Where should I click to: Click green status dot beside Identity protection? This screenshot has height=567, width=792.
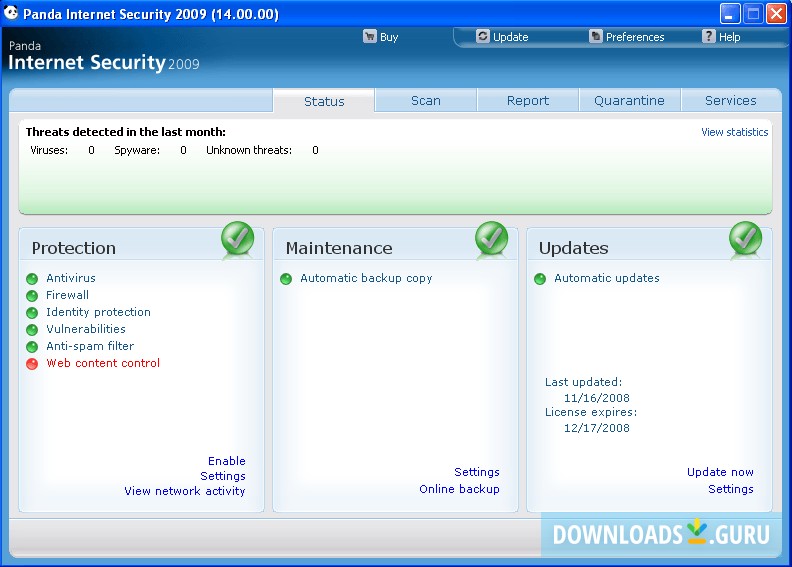[x=32, y=313]
